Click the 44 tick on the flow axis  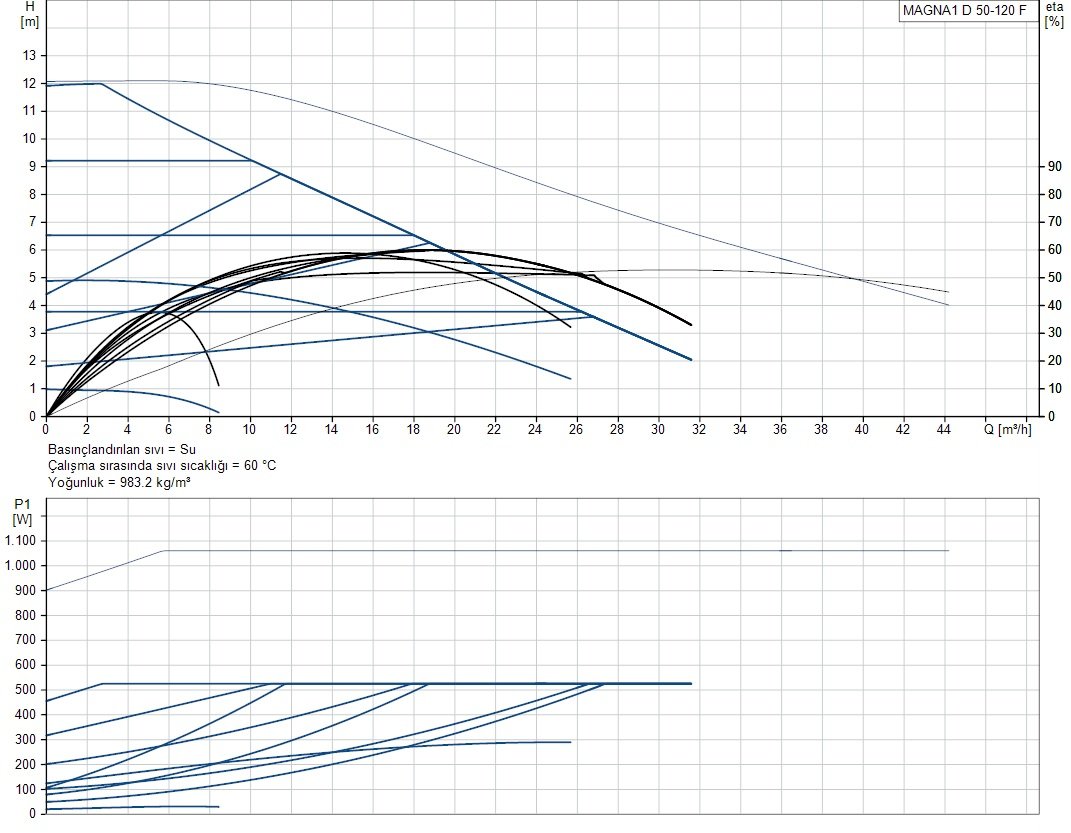pyautogui.click(x=943, y=429)
